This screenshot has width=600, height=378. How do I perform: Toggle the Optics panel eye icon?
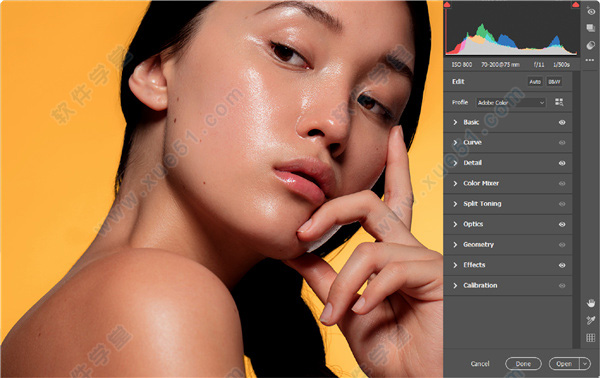[x=562, y=224]
